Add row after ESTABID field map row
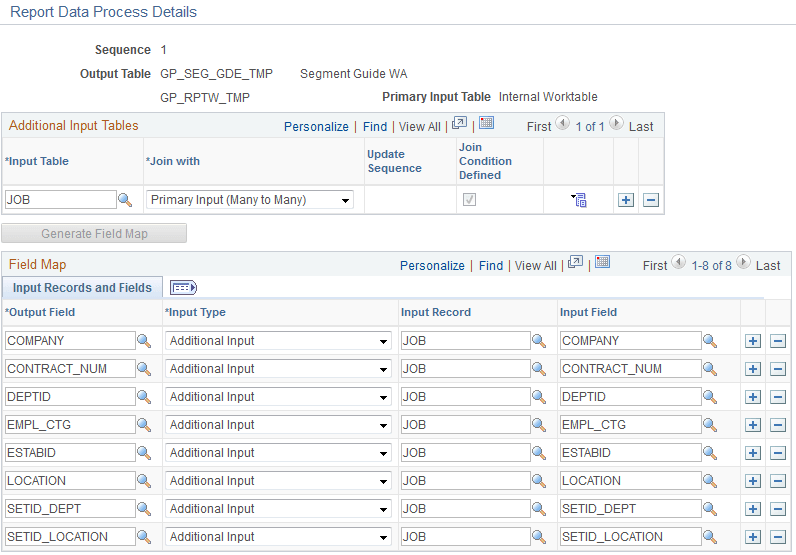This screenshot has height=555, width=796. point(753,453)
